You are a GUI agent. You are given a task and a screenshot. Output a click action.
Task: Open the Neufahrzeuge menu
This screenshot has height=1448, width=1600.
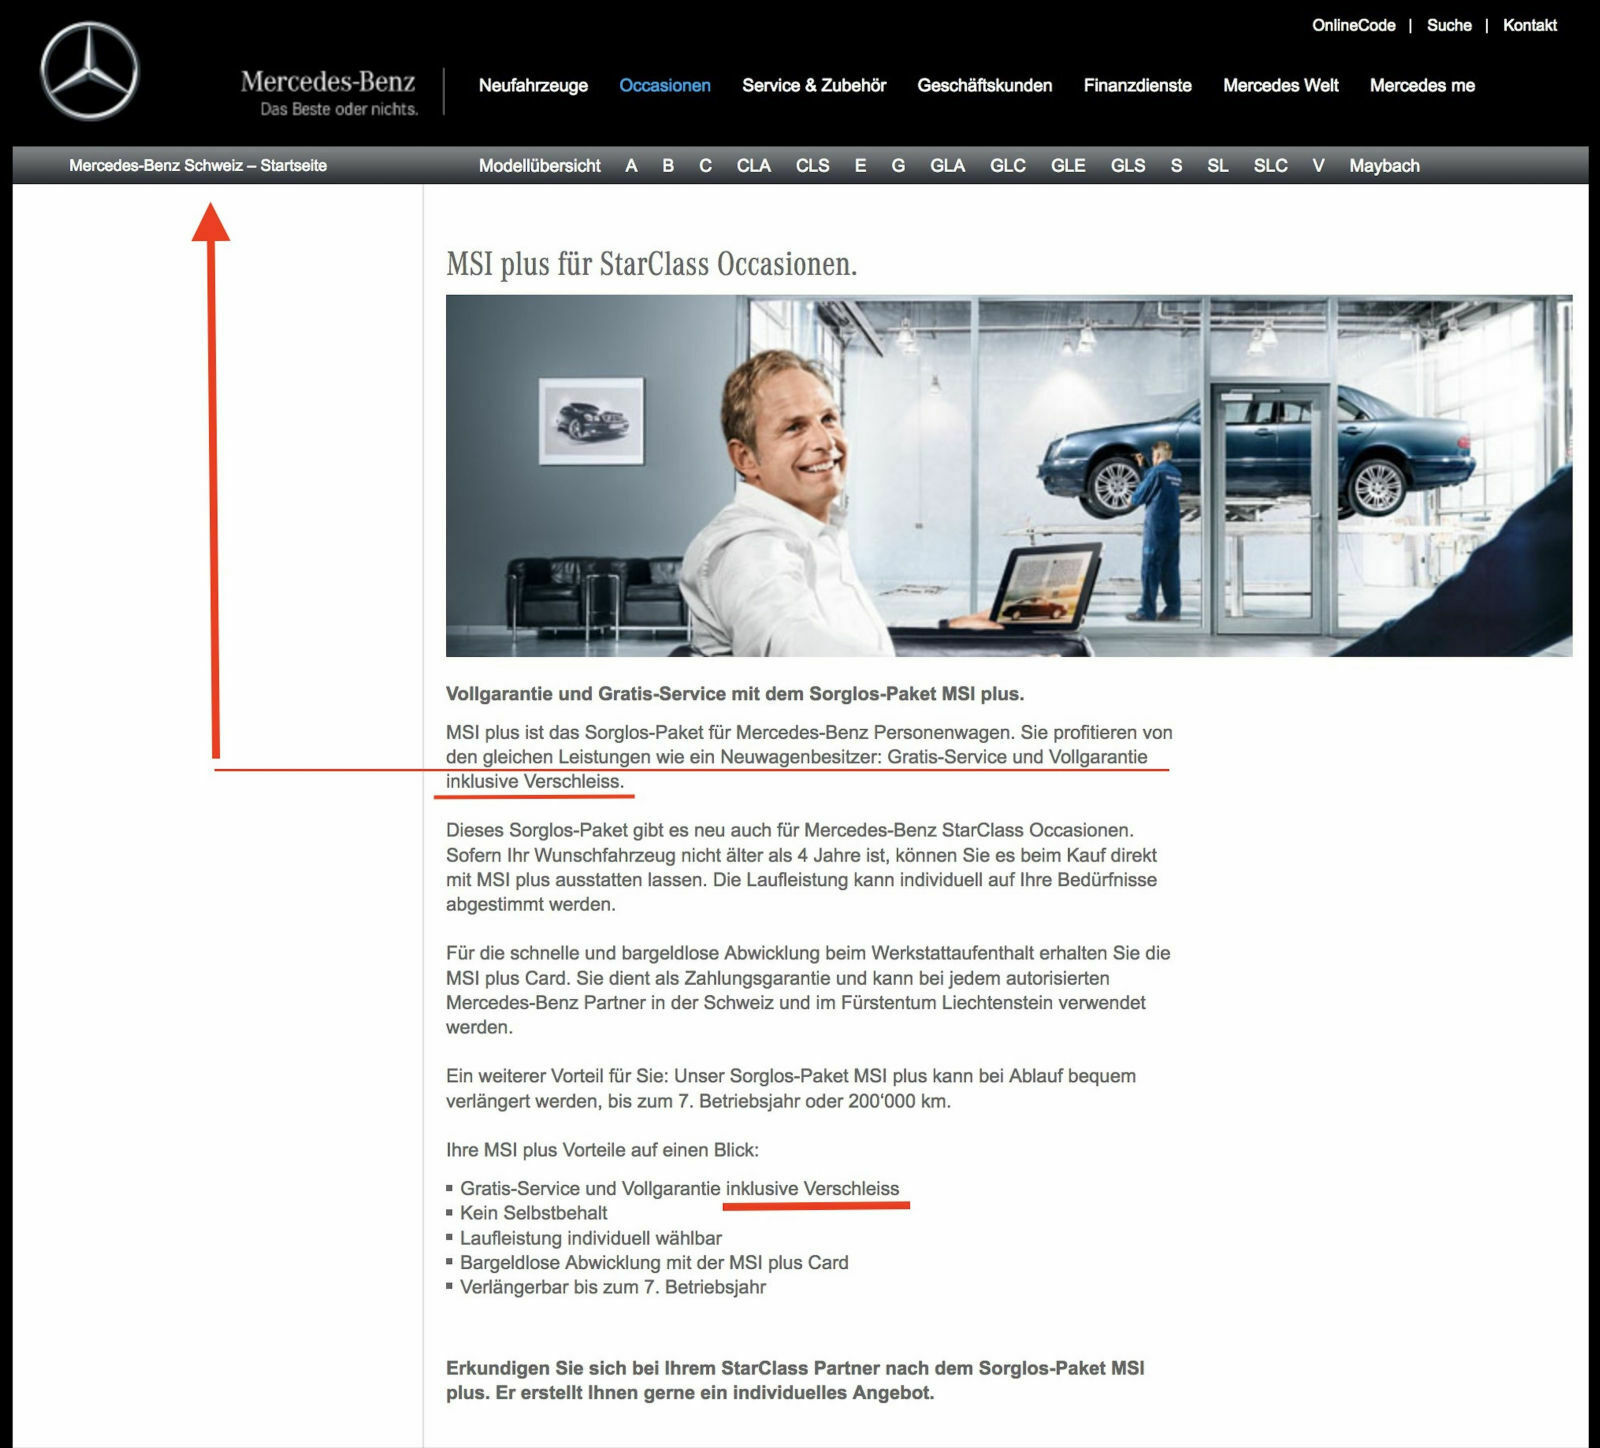533,86
